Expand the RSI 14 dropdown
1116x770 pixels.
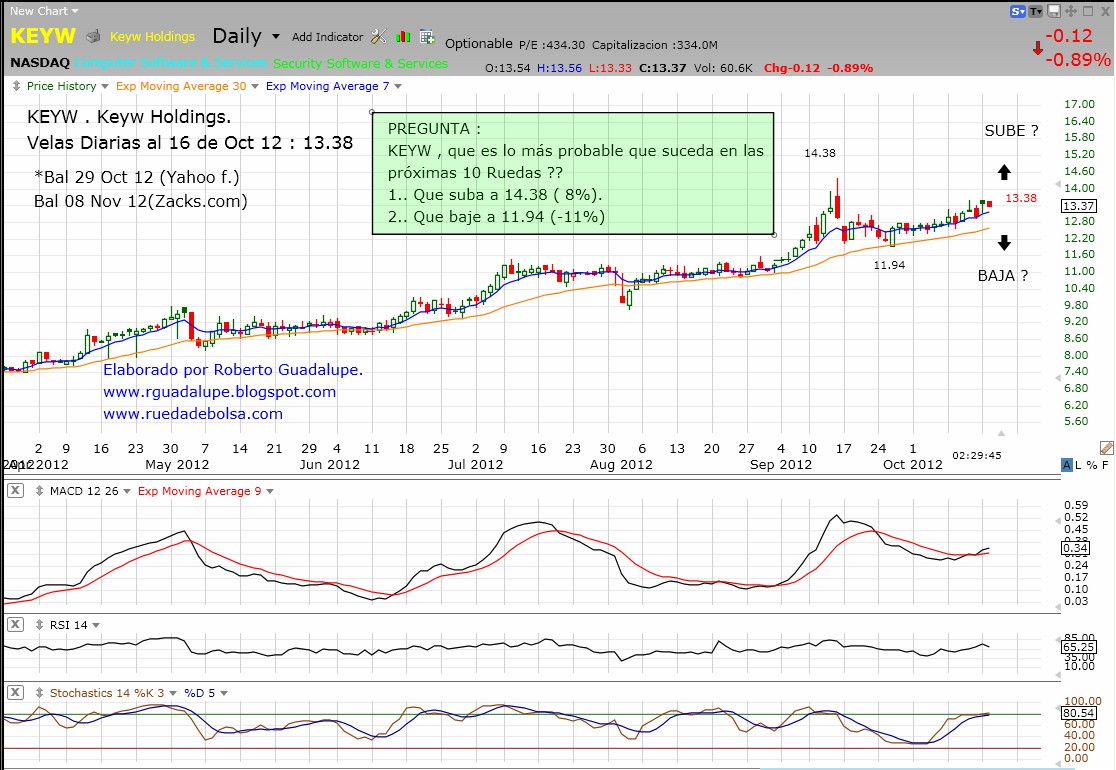tap(96, 625)
